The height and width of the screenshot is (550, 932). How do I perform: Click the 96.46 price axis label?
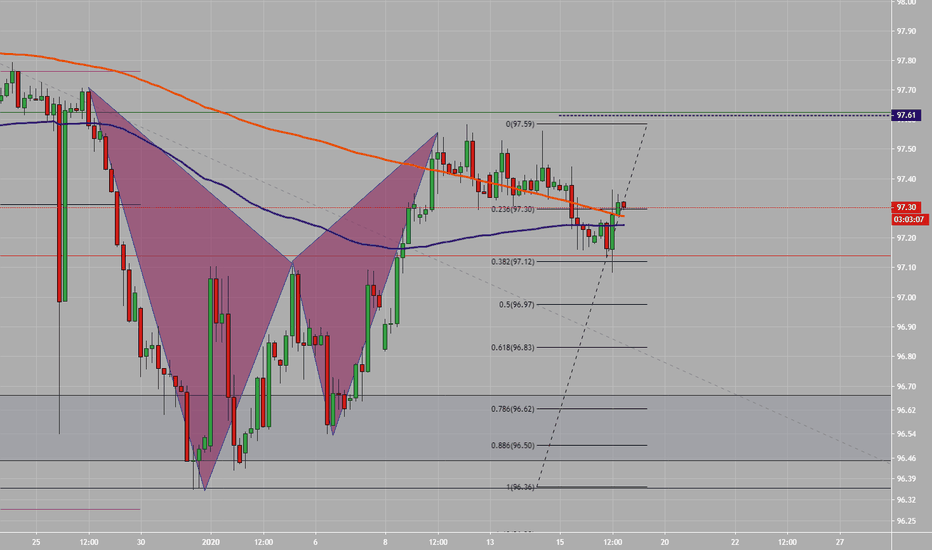tap(906, 458)
